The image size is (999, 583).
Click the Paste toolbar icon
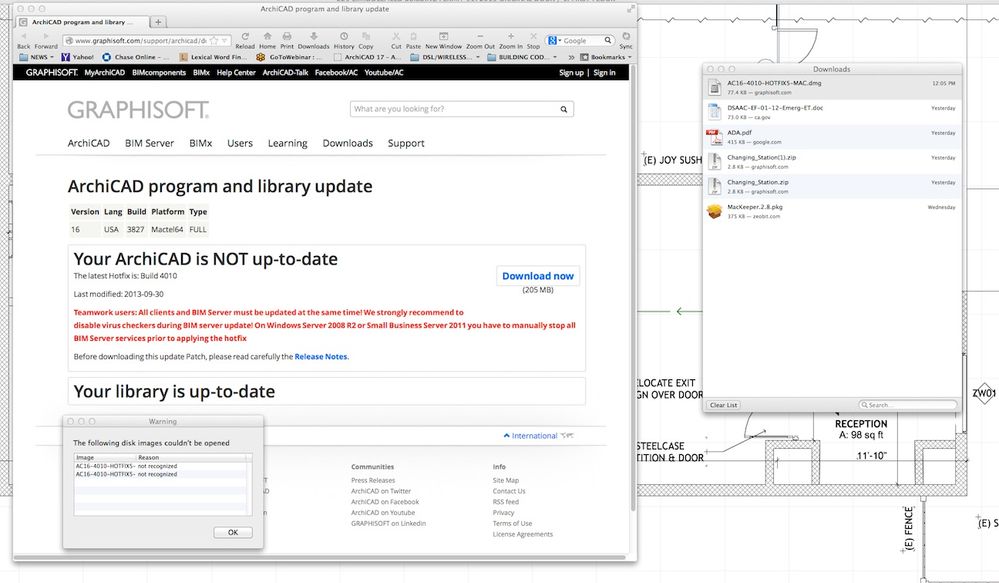(x=413, y=36)
